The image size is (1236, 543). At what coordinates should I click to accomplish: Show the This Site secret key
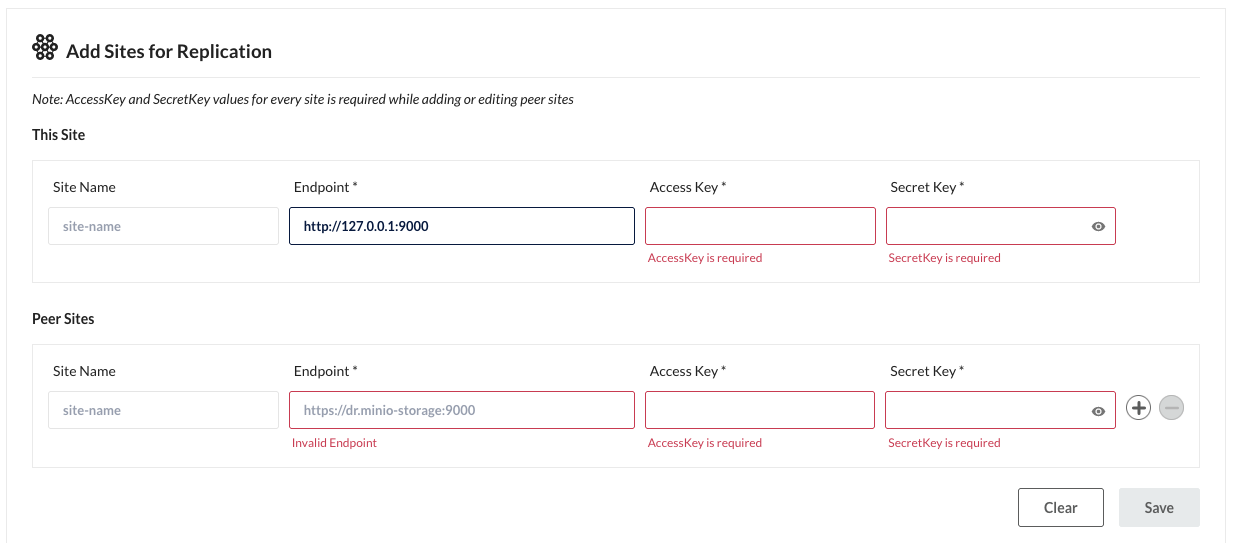(x=1098, y=227)
